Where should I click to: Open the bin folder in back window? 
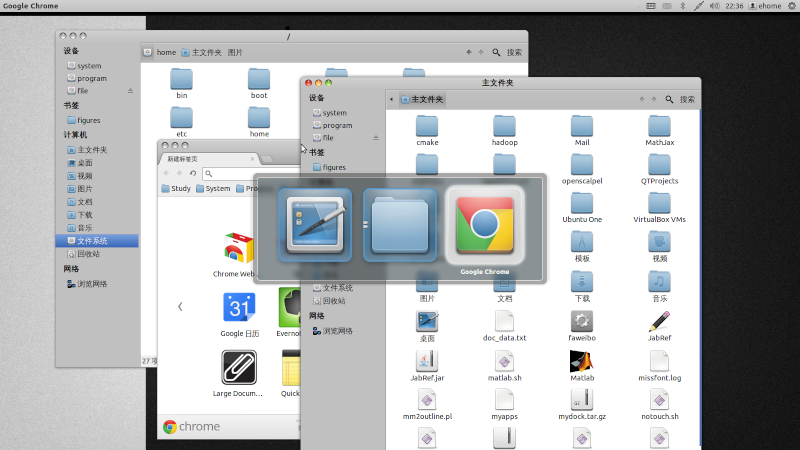pyautogui.click(x=182, y=83)
